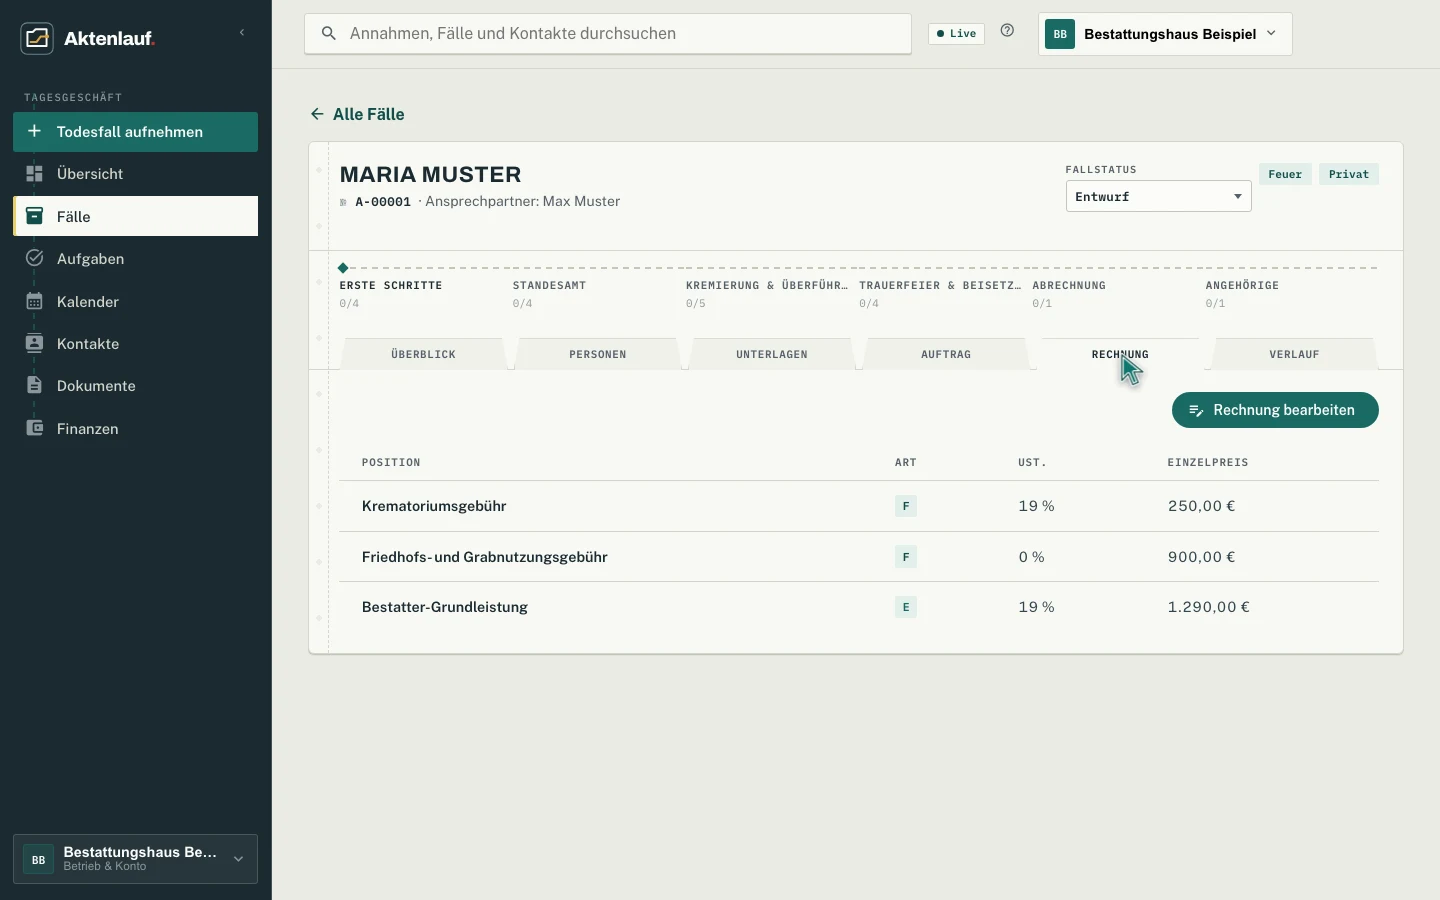1440x900 pixels.
Task: Click the E badge for Bestatter-Grundleistung
Action: tap(906, 607)
